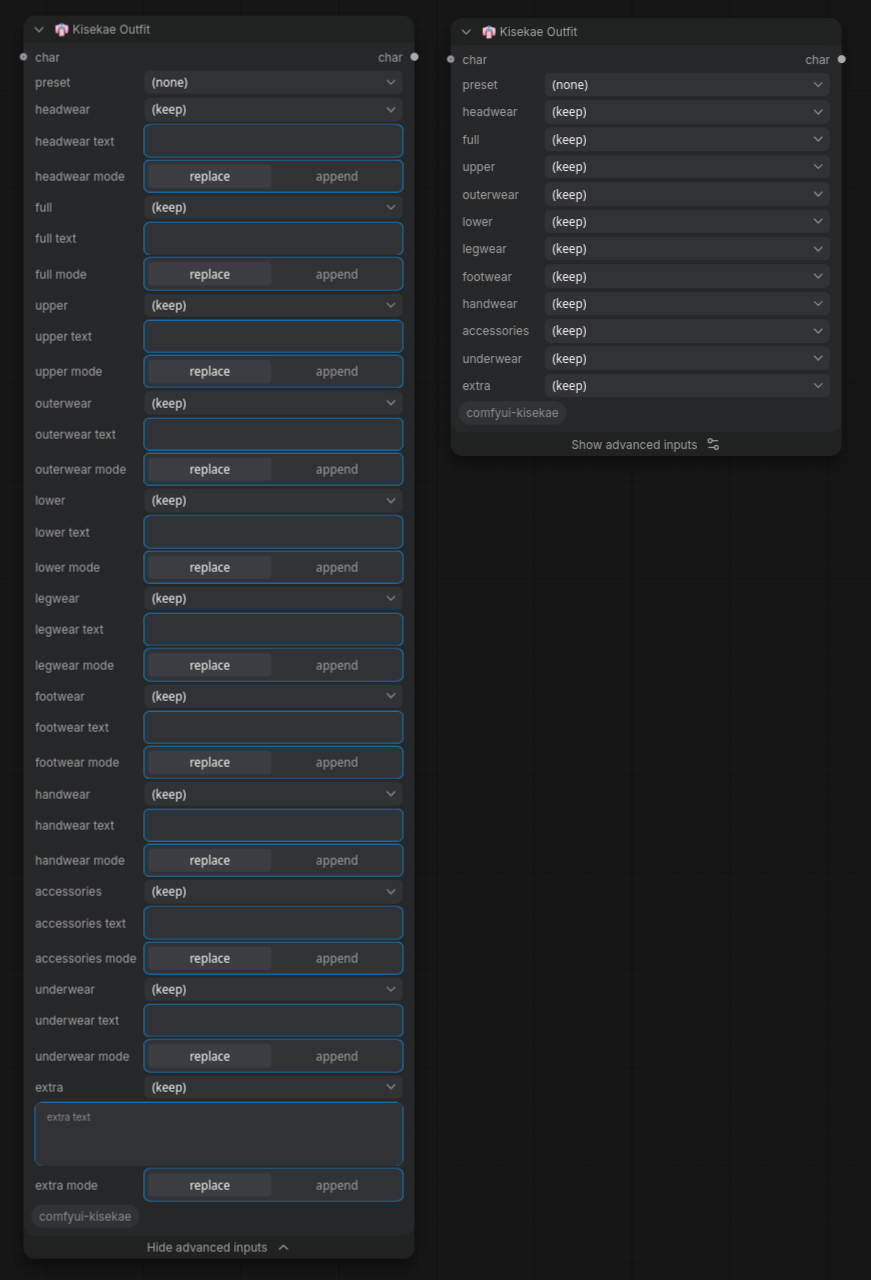Click the legwear text input field
This screenshot has height=1280, width=871.
[x=273, y=629]
